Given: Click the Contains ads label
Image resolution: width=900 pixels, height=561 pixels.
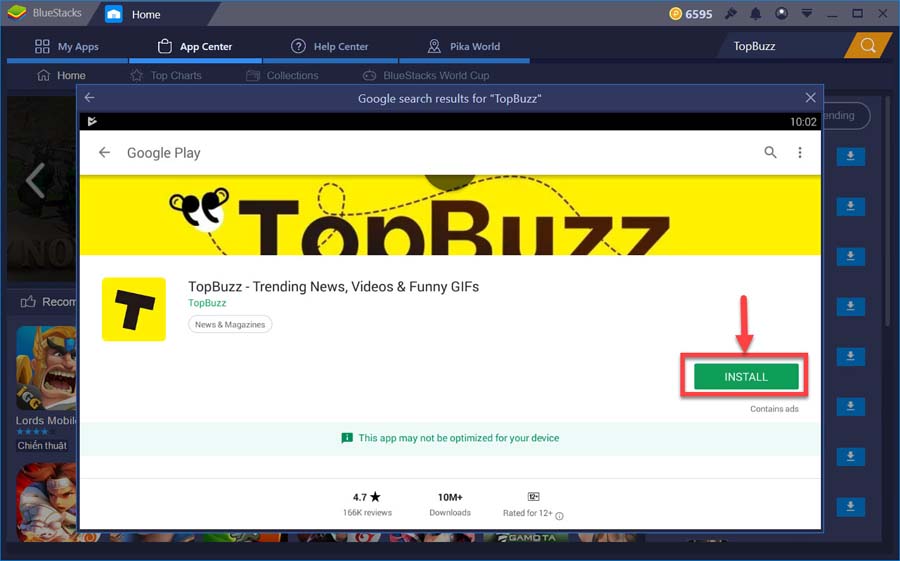Looking at the screenshot, I should tap(774, 409).
